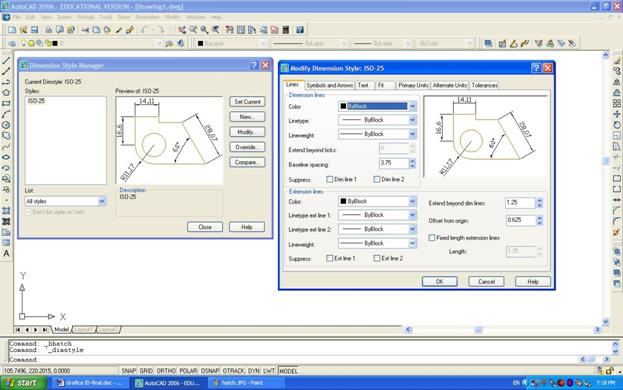Click the Undo arrow icon
The height and width of the screenshot is (390, 623).
144,30
